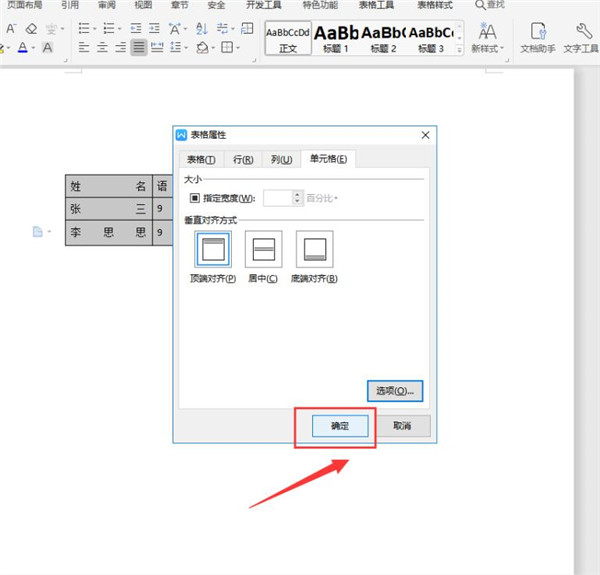
Task: Expand the bulleted list dropdown arrow
Action: [95, 29]
